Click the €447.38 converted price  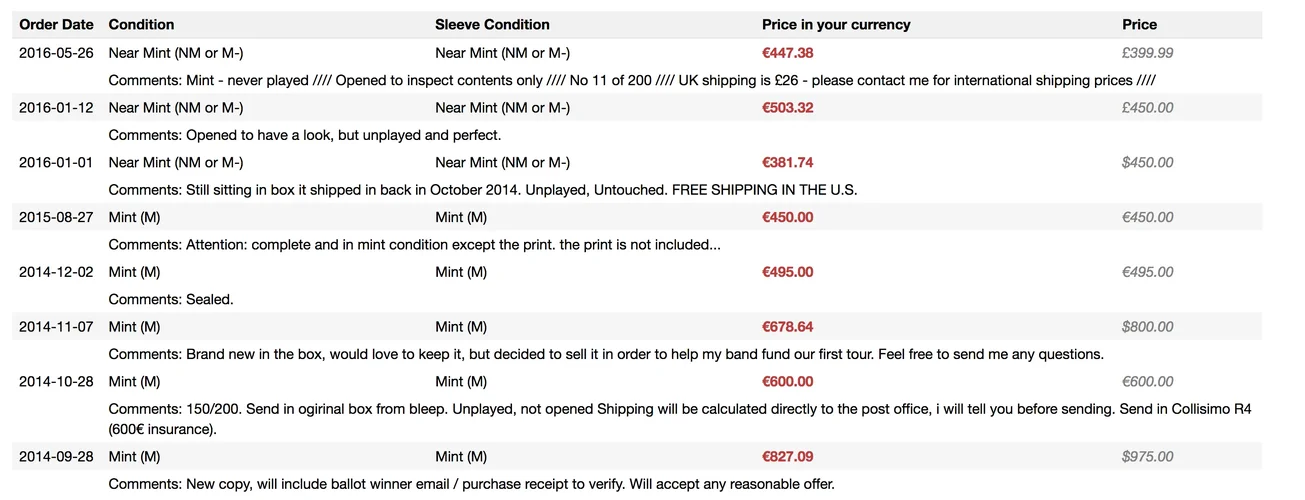(787, 53)
